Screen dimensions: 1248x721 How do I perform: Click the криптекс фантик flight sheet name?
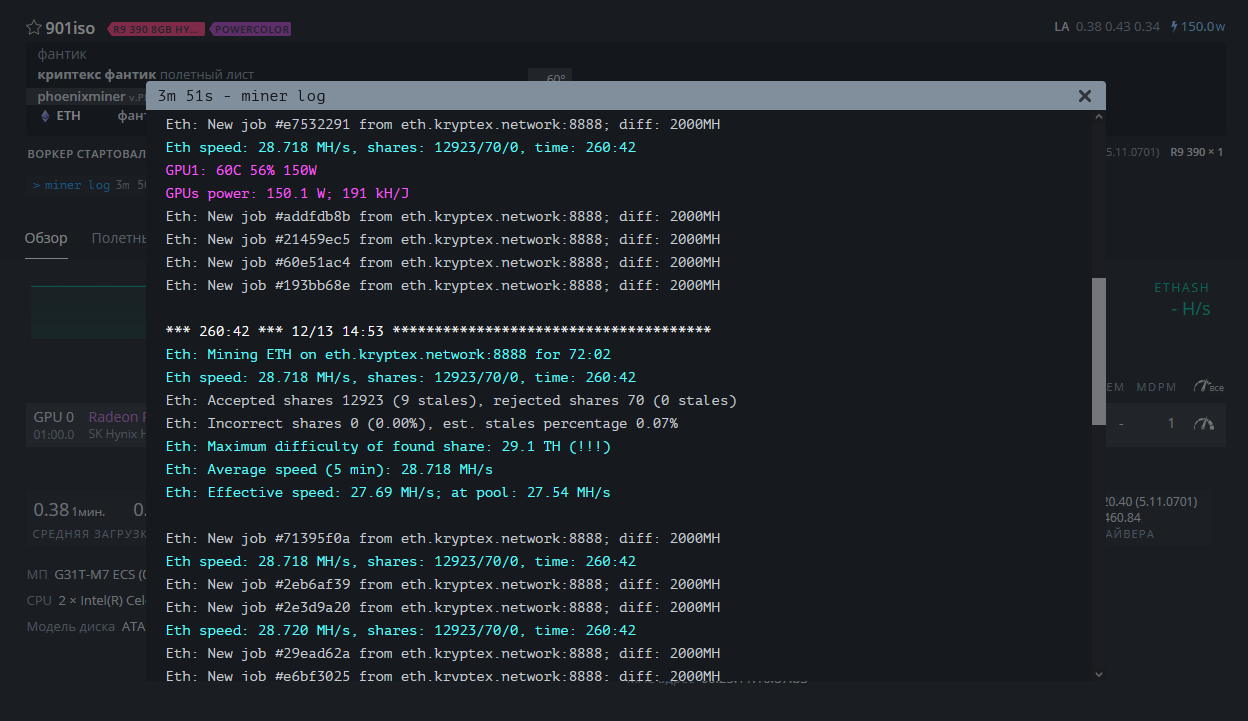(x=97, y=74)
